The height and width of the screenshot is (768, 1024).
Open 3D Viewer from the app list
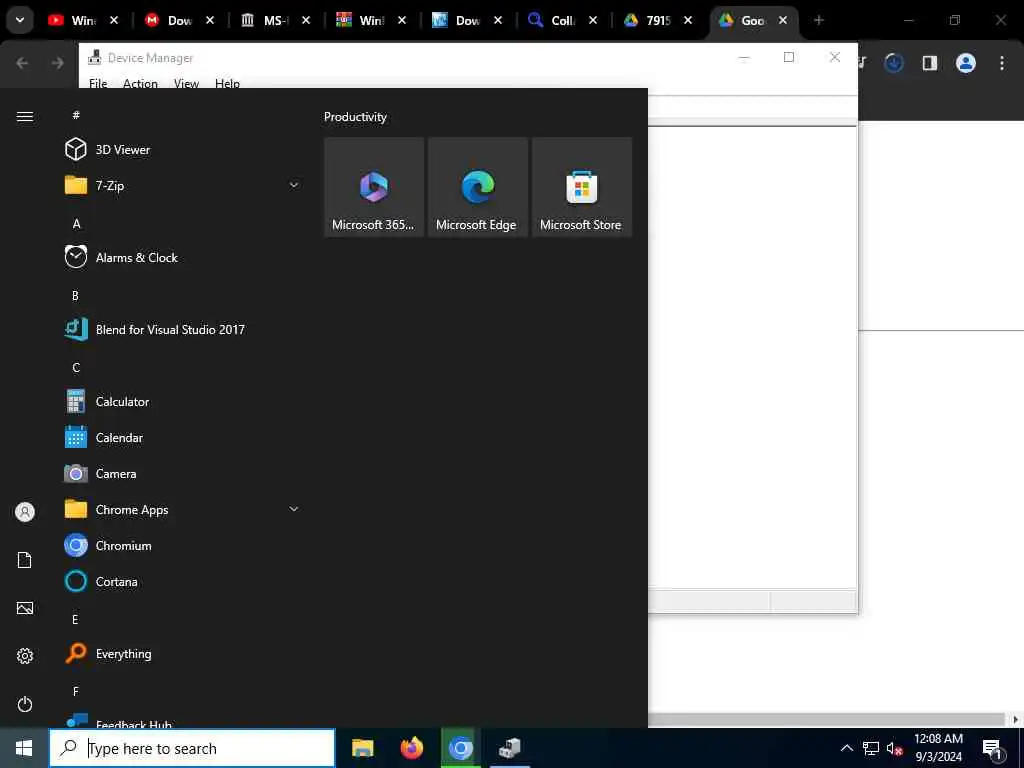[x=183, y=150]
